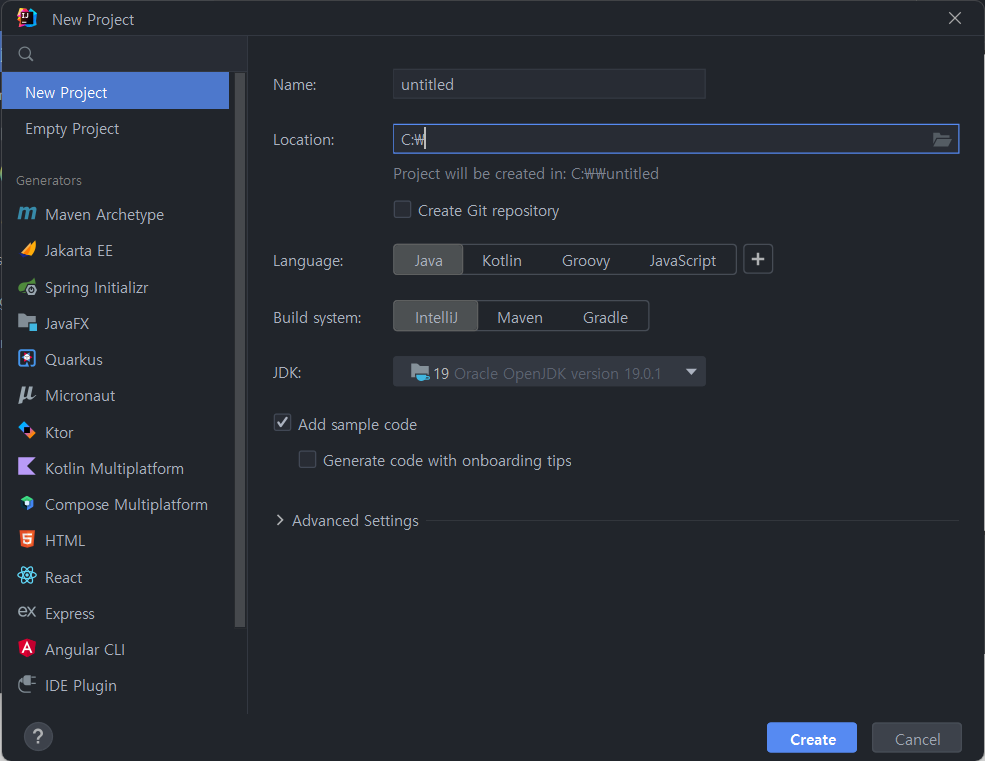Select the Ktor generator icon
Image resolution: width=985 pixels, height=761 pixels.
coord(27,431)
